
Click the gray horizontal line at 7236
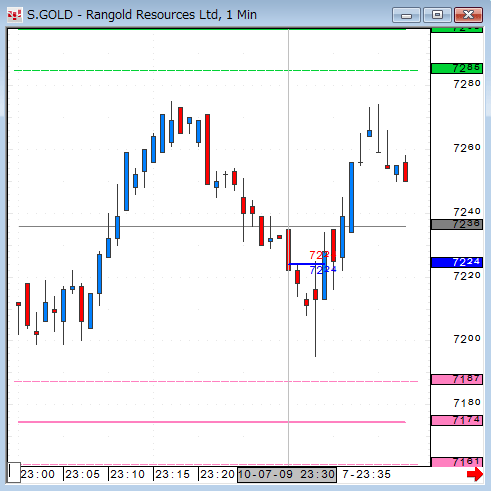[x=212, y=227]
